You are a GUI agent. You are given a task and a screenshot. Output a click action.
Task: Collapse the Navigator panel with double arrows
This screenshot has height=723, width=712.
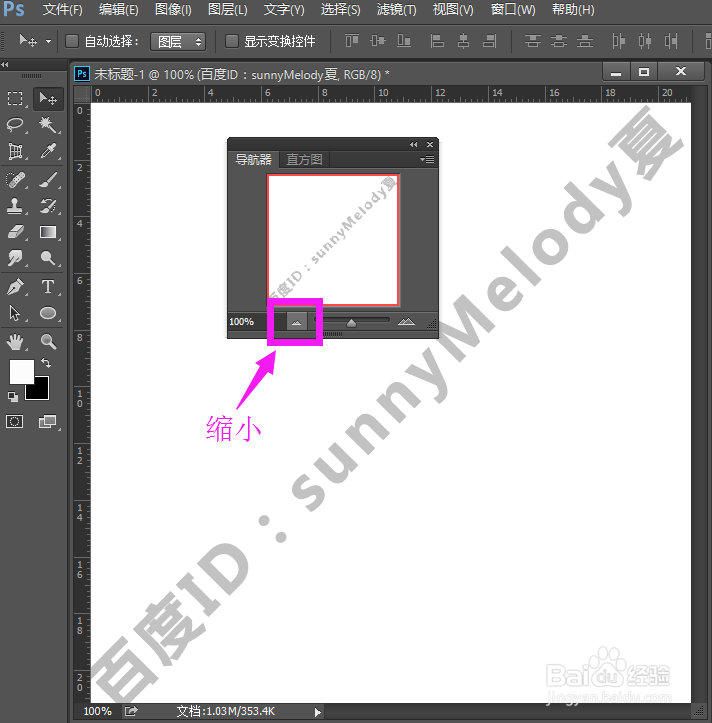pos(414,144)
